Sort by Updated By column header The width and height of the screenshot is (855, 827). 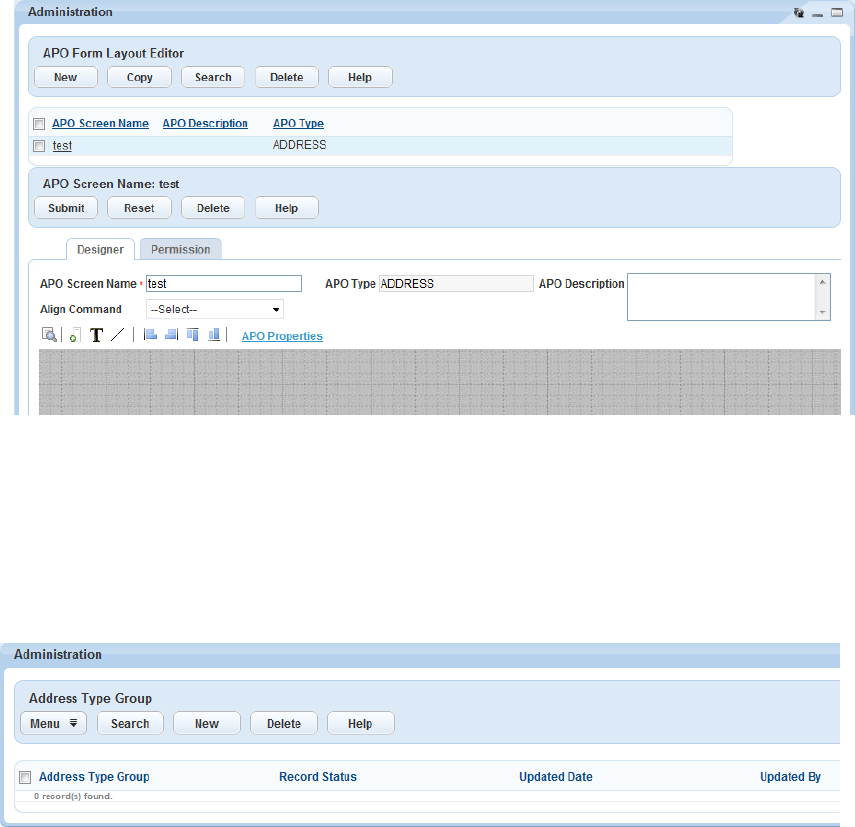[790, 776]
